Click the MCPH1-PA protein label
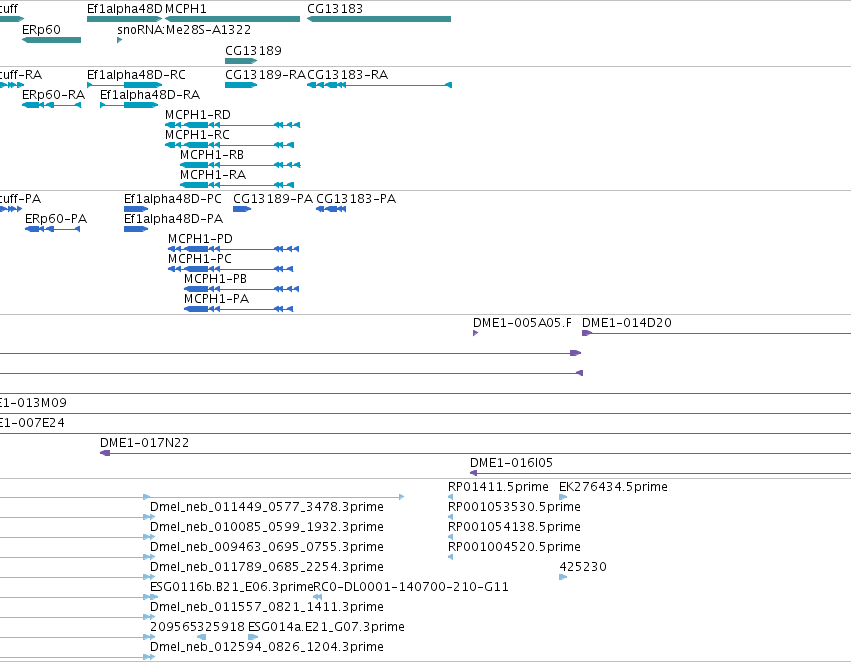The height and width of the screenshot is (662, 851). pyautogui.click(x=217, y=299)
